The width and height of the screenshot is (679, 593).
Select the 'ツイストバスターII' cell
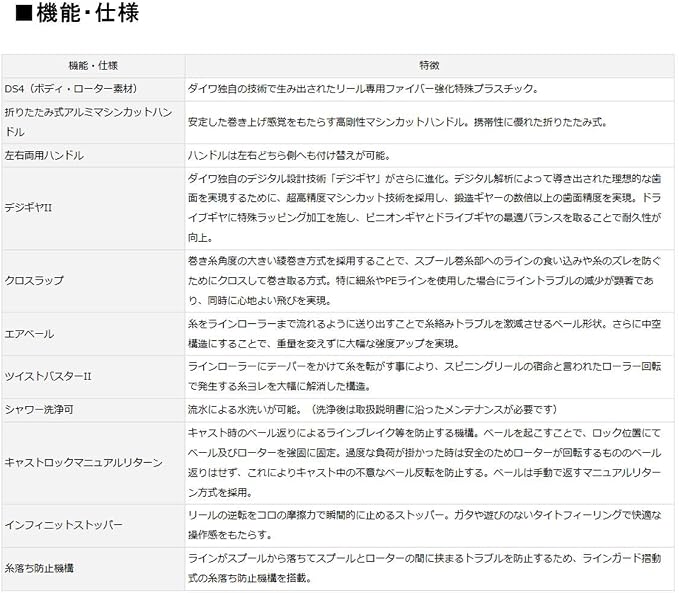click(93, 376)
